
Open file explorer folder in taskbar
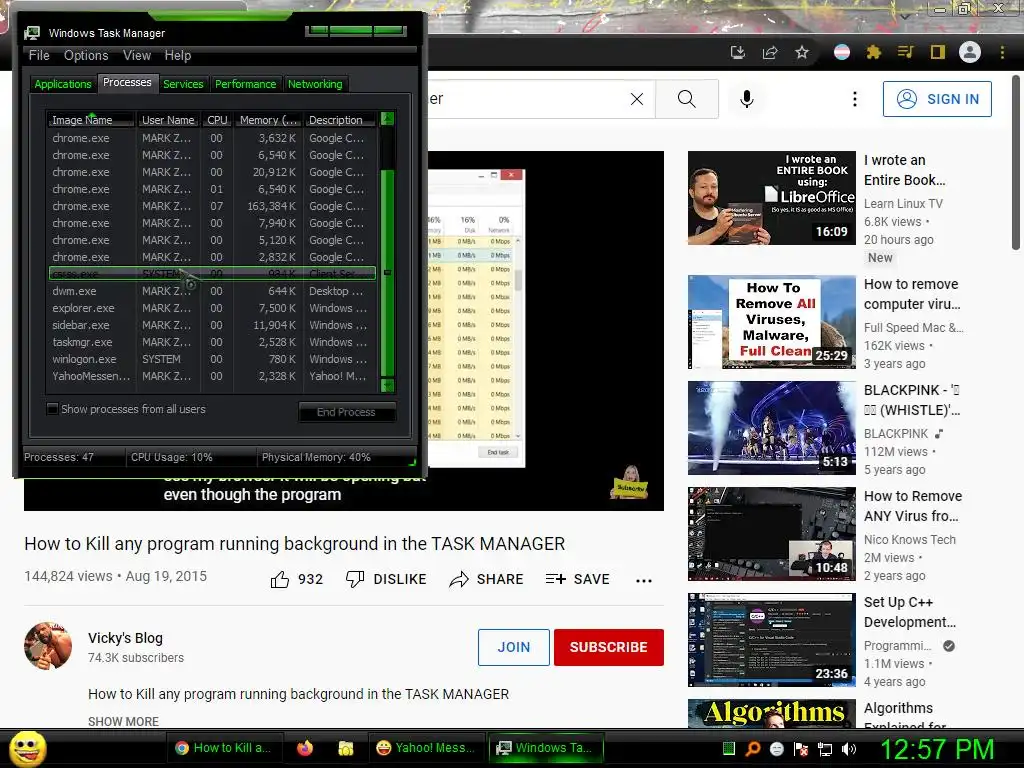click(x=345, y=748)
